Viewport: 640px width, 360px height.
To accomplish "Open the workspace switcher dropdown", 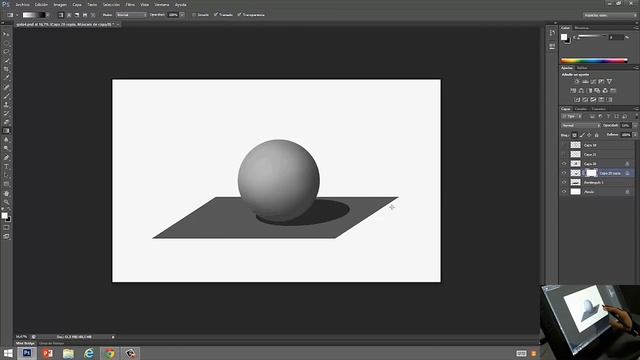I will coord(610,15).
